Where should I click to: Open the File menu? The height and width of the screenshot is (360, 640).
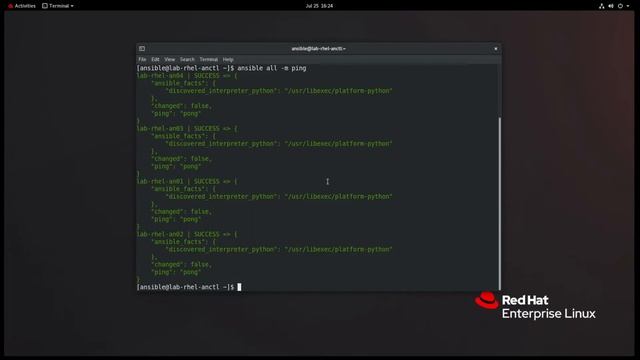pyautogui.click(x=142, y=59)
